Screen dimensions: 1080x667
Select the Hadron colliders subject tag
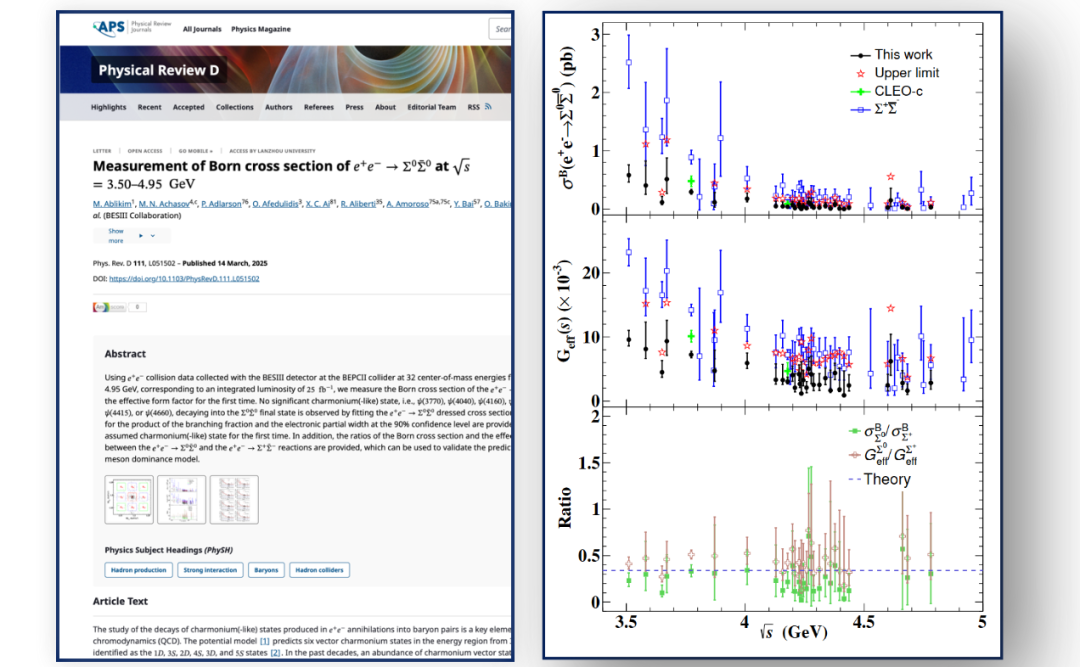[x=320, y=570]
